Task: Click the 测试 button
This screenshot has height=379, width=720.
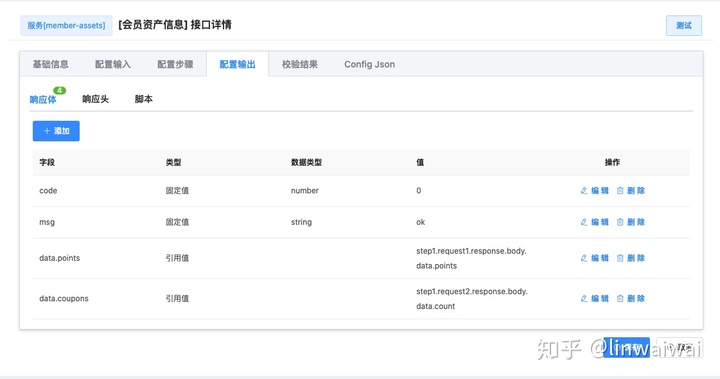Action: coord(683,26)
